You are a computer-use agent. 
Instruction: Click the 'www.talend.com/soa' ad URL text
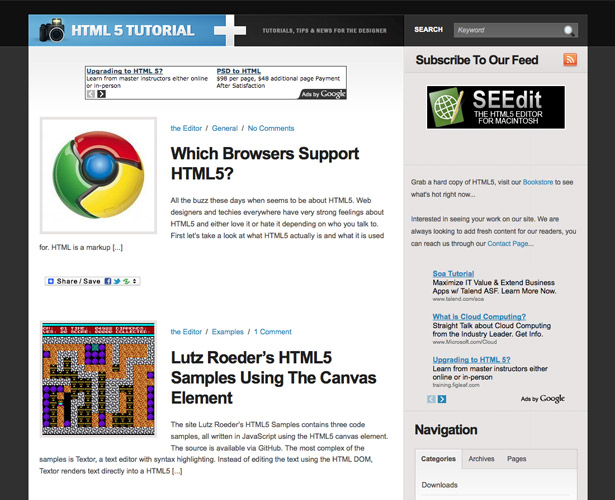pos(458,299)
